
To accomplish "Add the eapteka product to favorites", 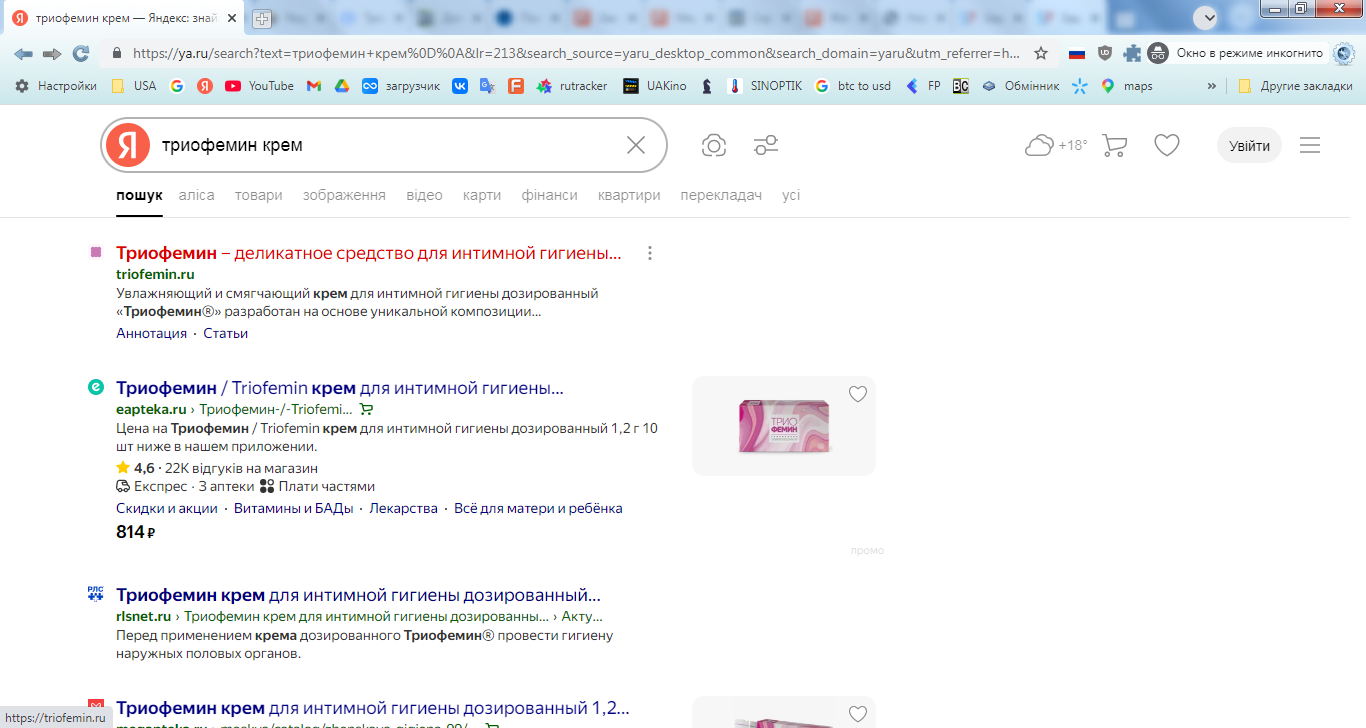I will click(x=858, y=394).
